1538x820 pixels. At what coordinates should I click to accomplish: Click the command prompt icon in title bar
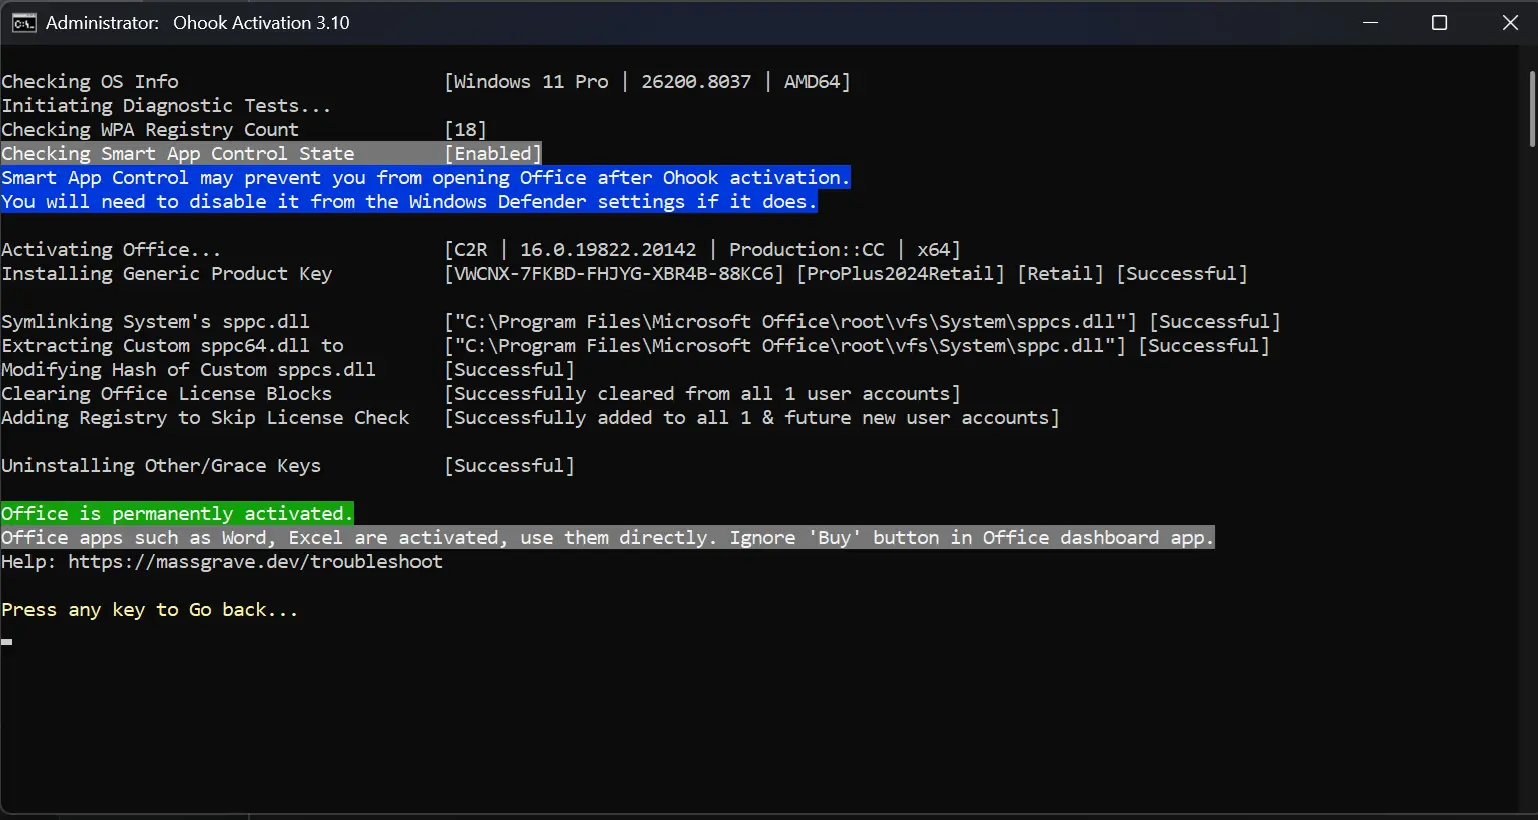tap(24, 23)
